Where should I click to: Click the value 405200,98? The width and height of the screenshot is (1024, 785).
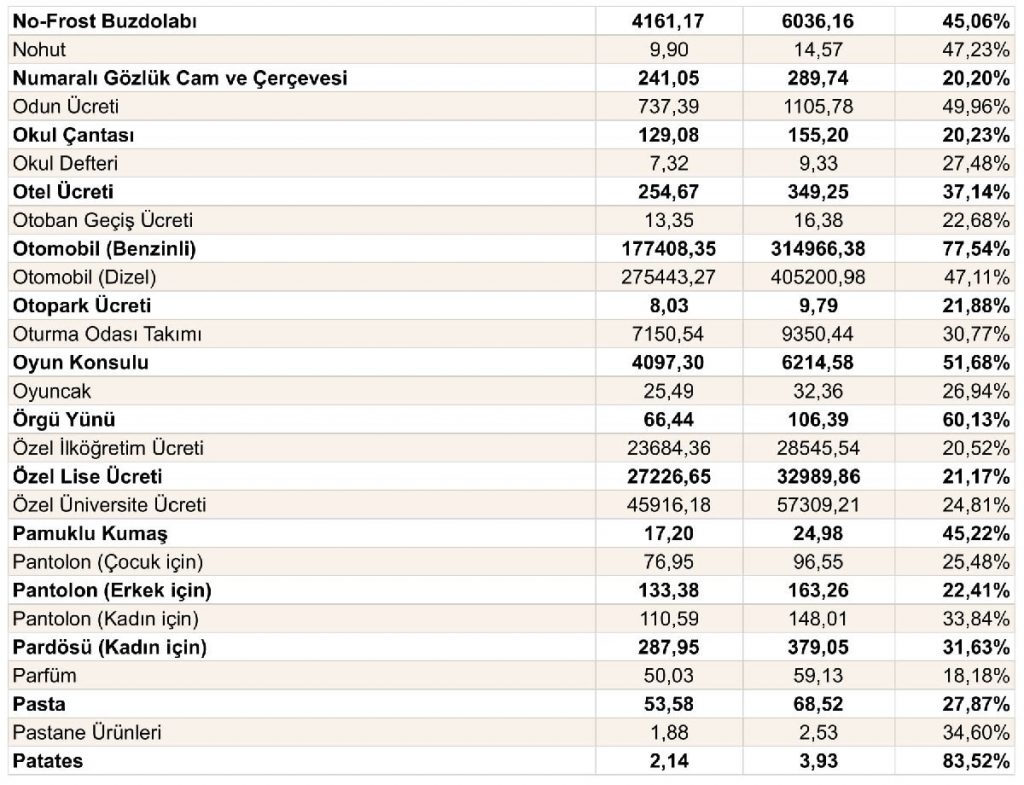[x=818, y=278]
